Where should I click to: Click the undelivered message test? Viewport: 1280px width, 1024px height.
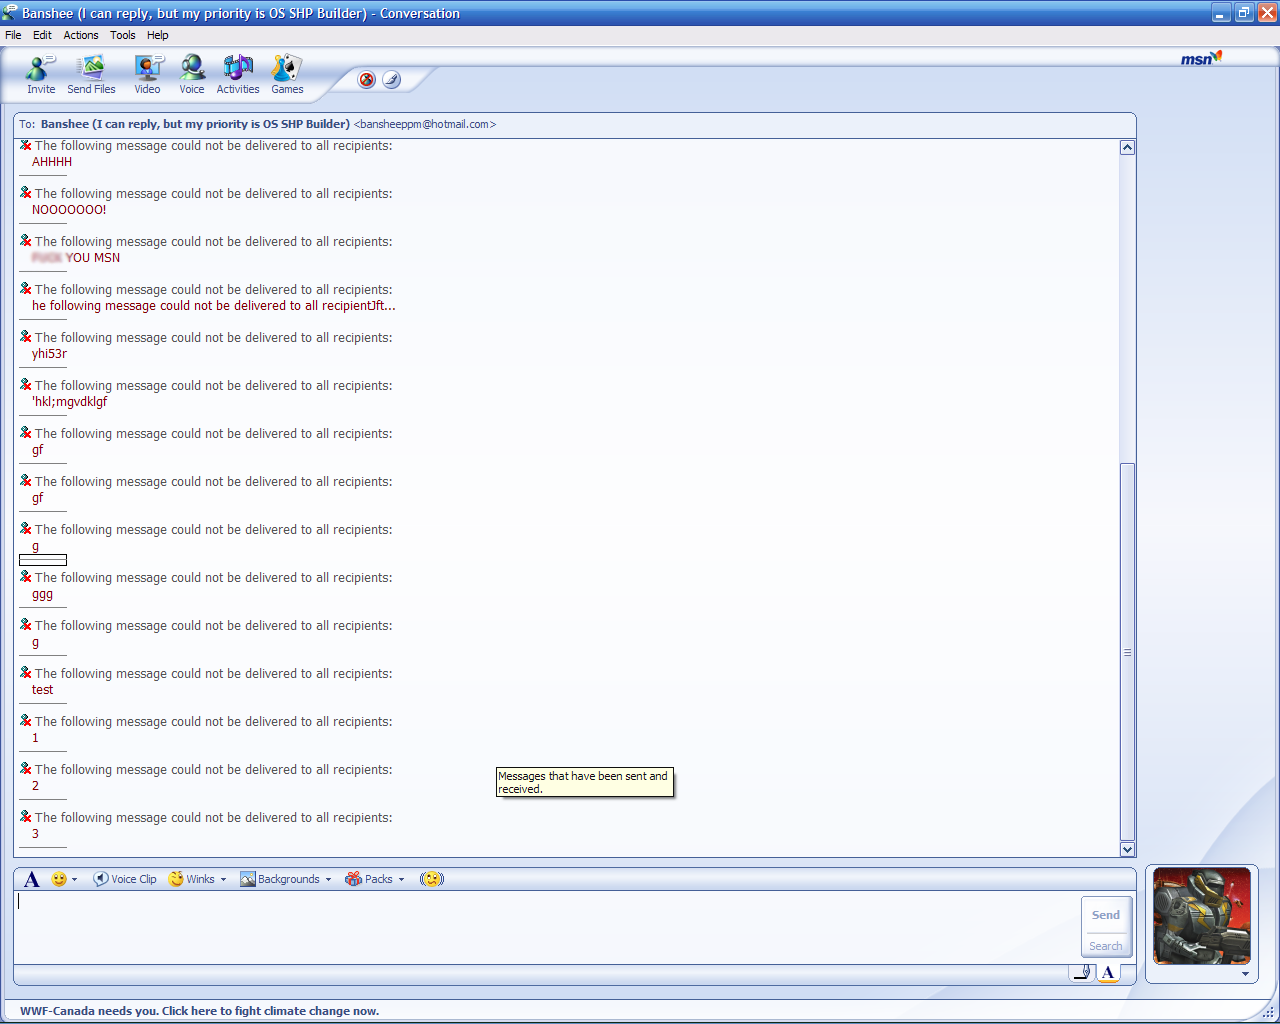point(42,689)
